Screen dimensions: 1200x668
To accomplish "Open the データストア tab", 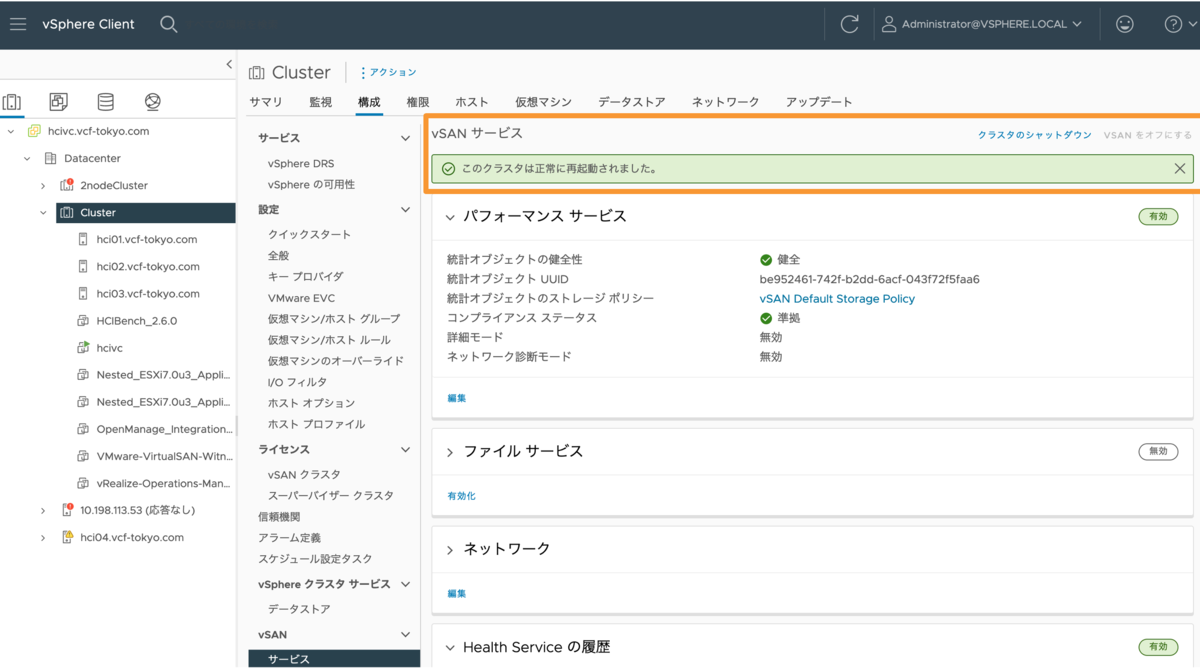I will 632,102.
